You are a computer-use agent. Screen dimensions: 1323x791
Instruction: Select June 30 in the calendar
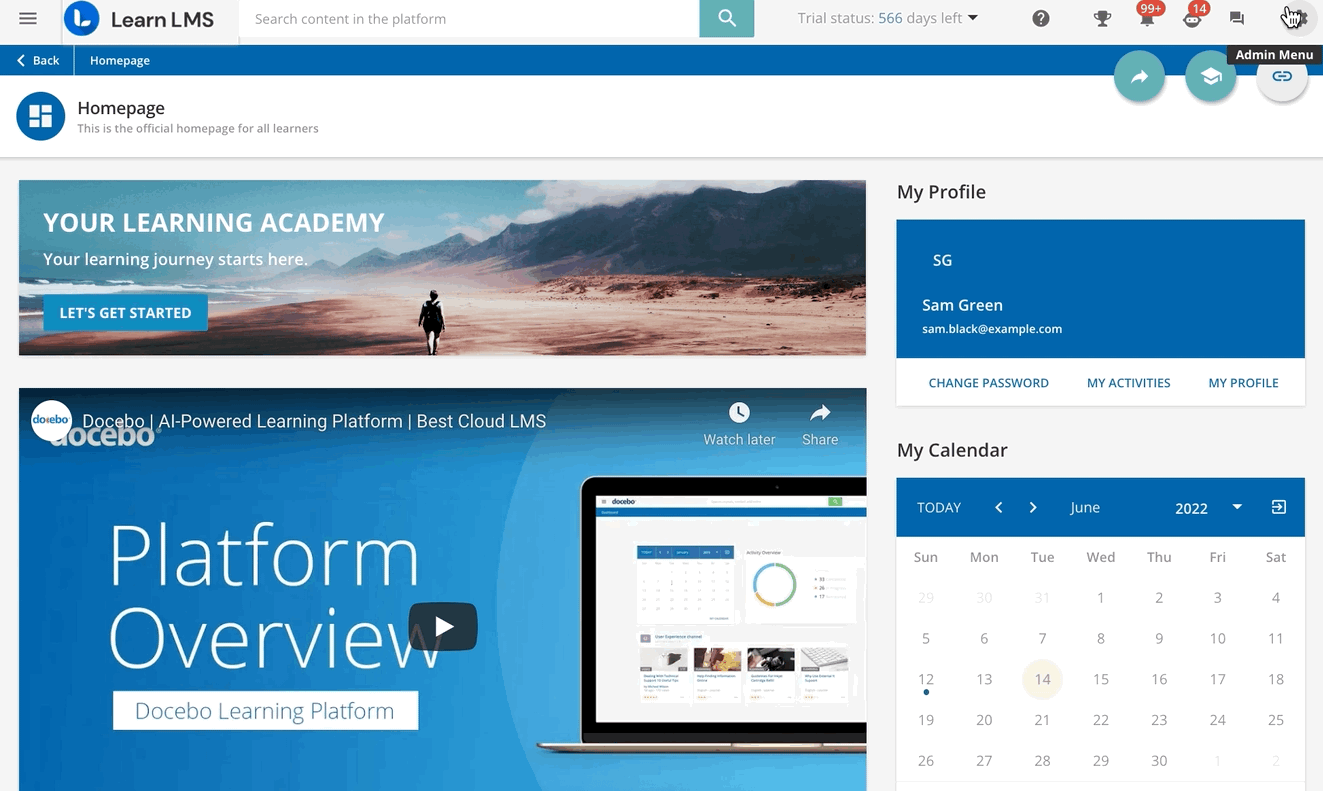tap(1159, 761)
